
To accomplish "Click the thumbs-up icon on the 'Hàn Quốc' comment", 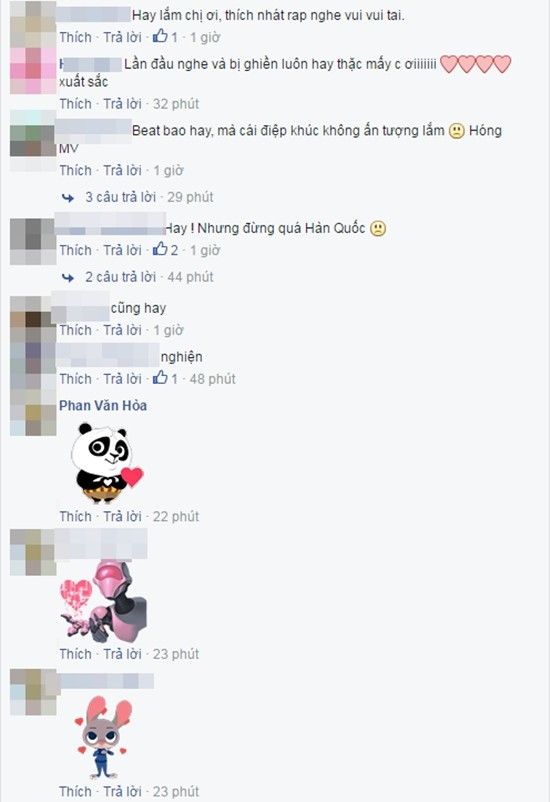I will coord(160,249).
